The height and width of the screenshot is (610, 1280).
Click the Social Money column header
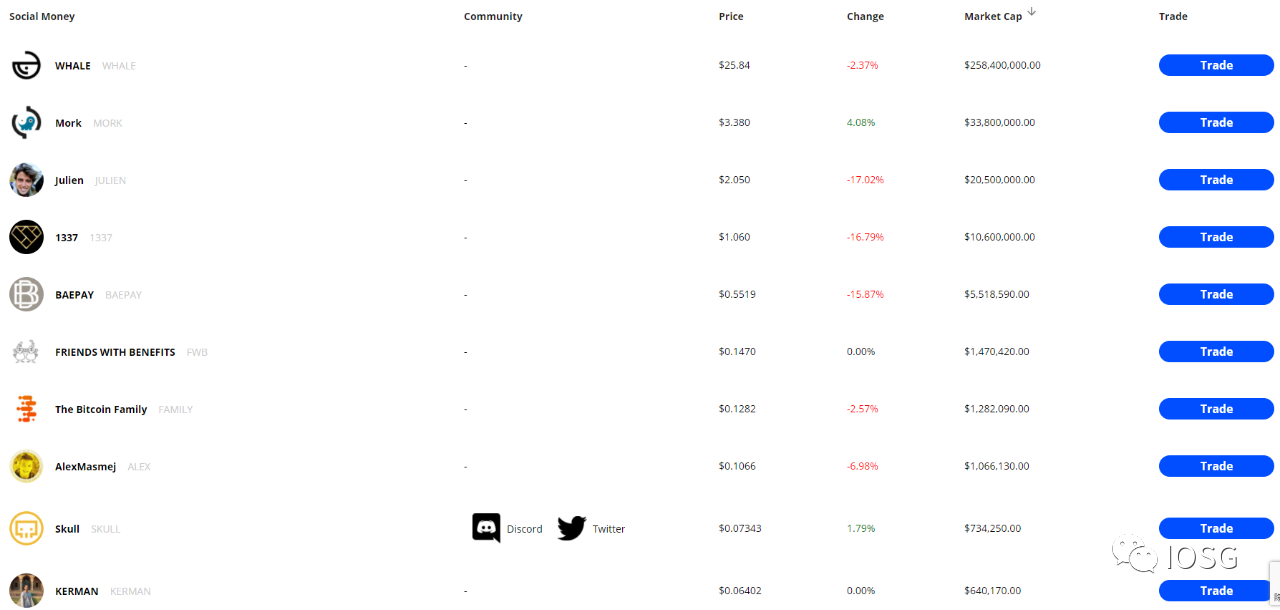pos(42,16)
